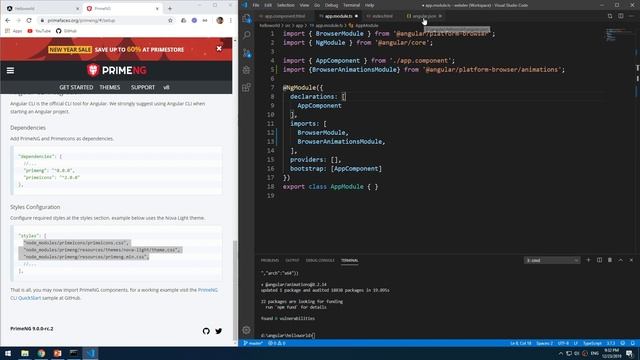The image size is (640, 360).
Task: Open the Edit menu in VS Code
Action: [x=268, y=5]
